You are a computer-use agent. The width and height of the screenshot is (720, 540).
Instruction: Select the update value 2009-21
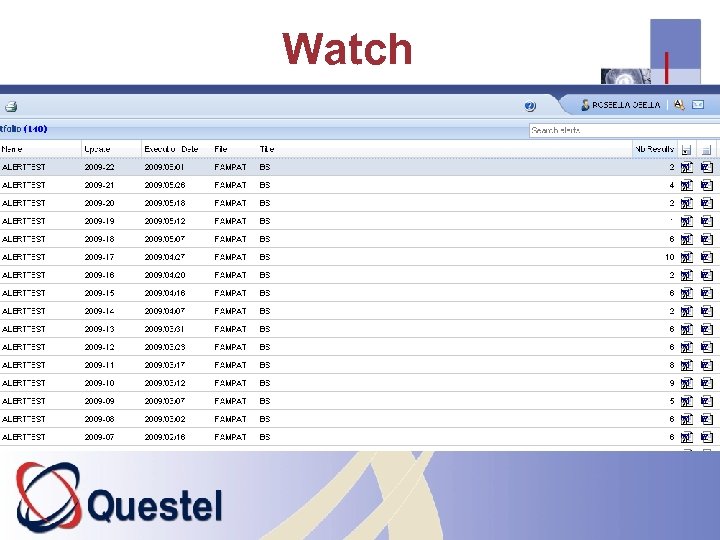[x=99, y=185]
